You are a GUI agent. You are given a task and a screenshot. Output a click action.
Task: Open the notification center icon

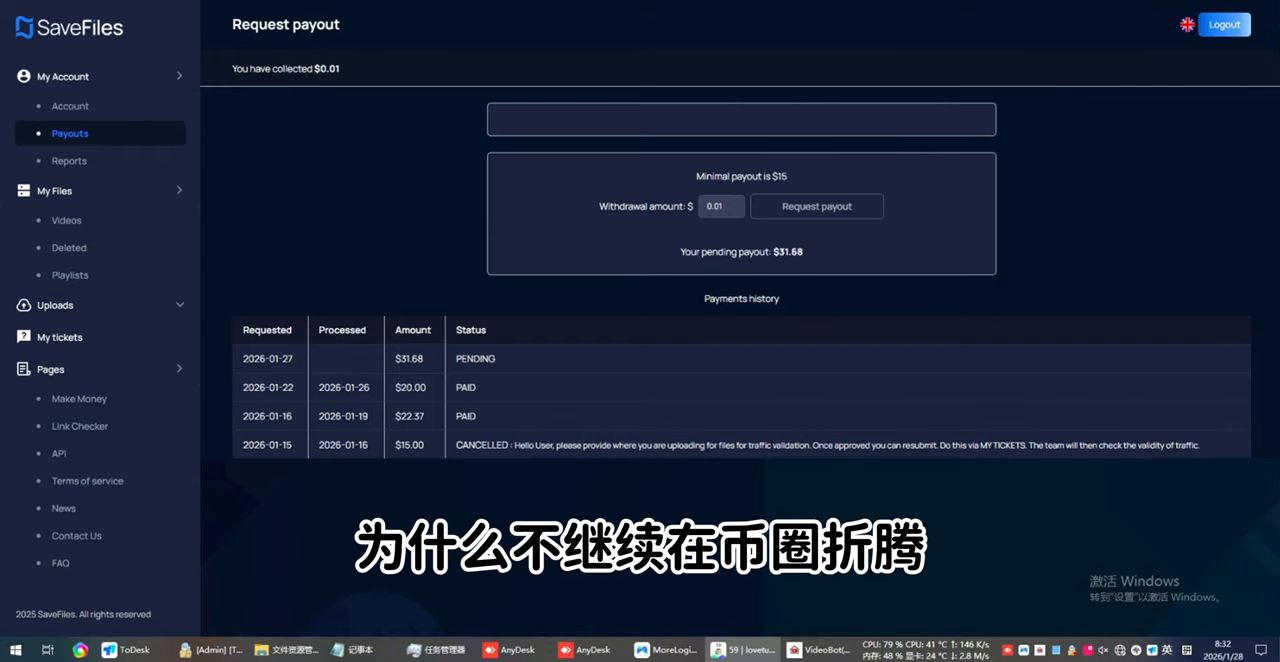tap(1261, 650)
